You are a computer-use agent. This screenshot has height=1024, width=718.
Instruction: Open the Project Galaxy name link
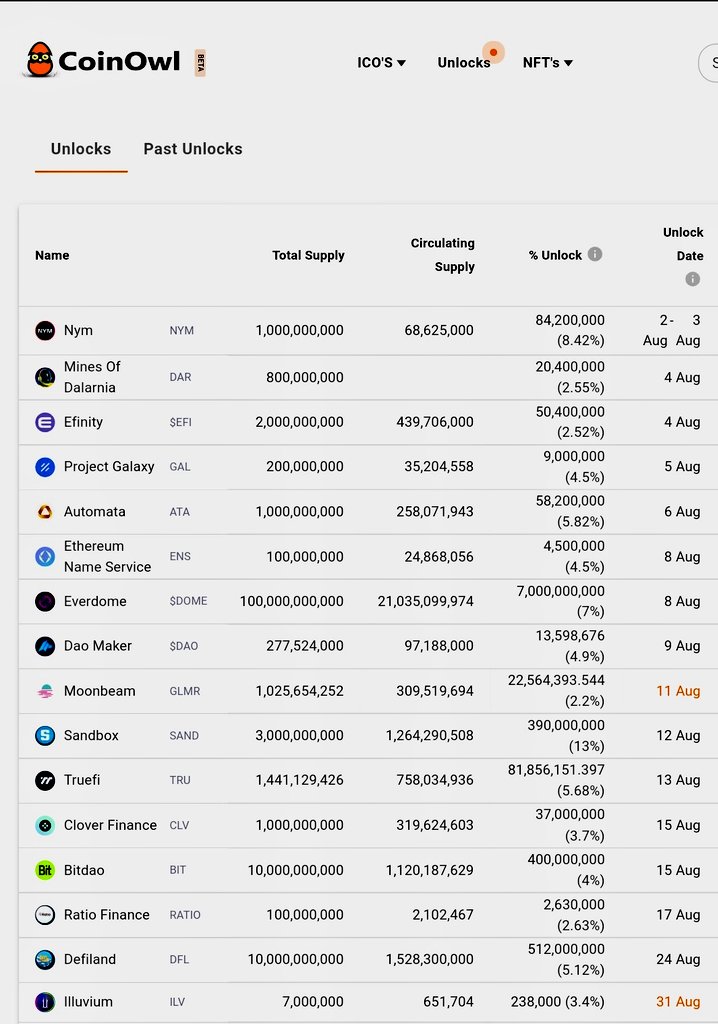[109, 467]
